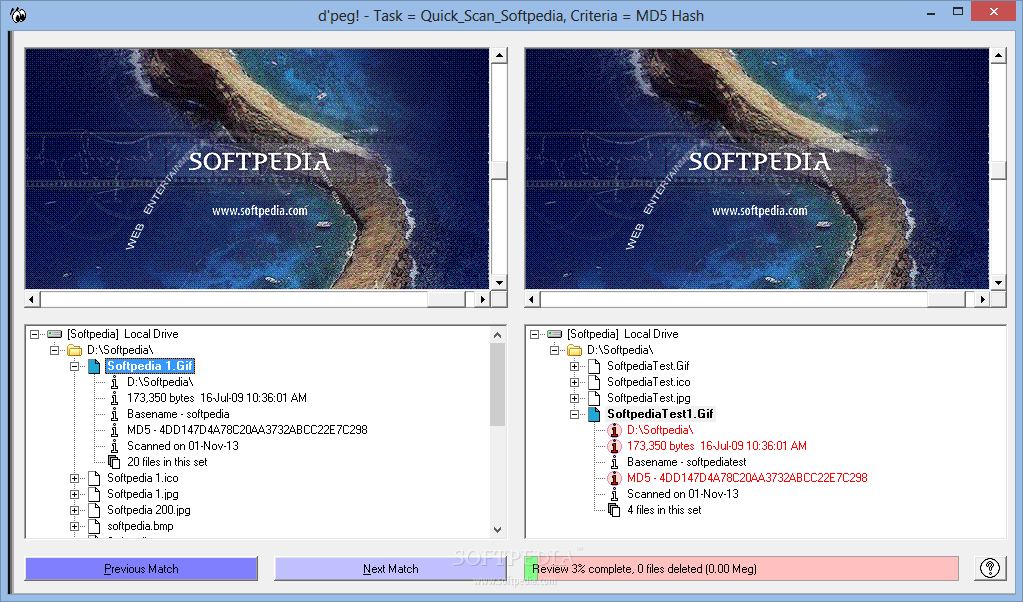Click the review progress bar
Viewport: 1023px width, 602px height.
click(x=742, y=569)
